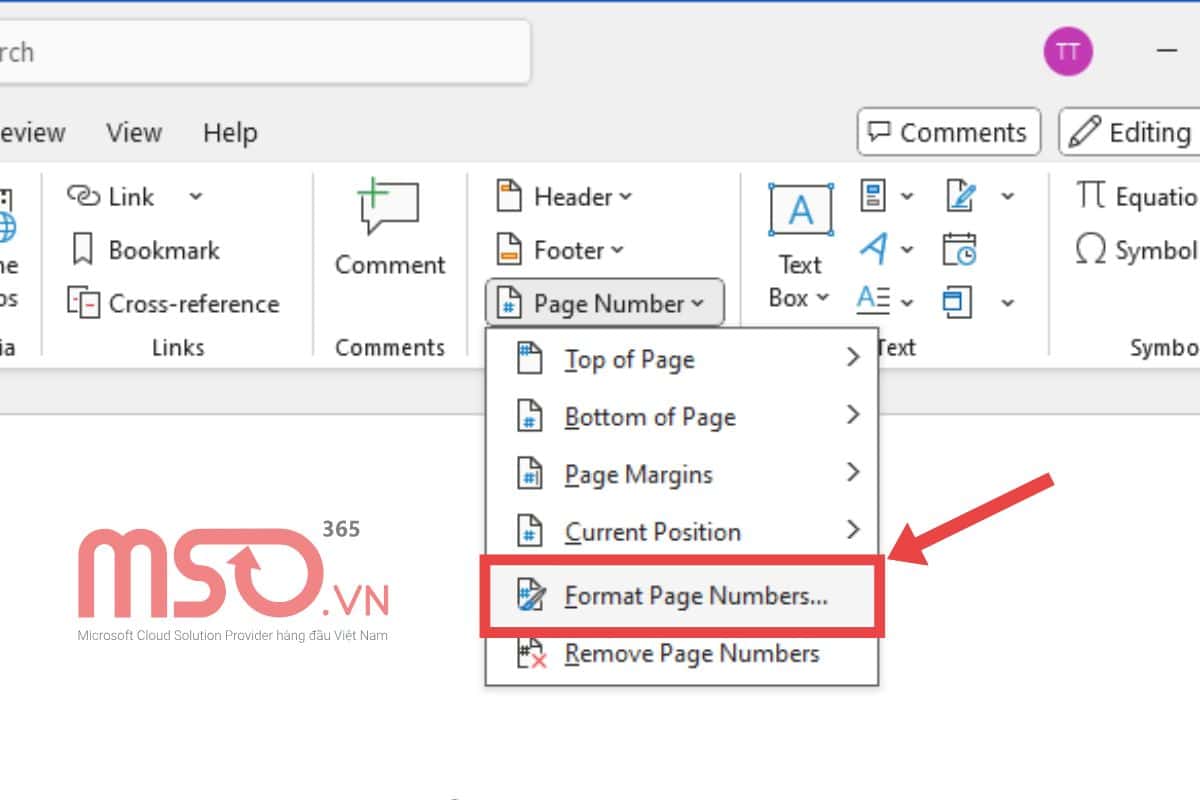Image resolution: width=1200 pixels, height=800 pixels.
Task: Open the Header dropdown
Action: [565, 197]
